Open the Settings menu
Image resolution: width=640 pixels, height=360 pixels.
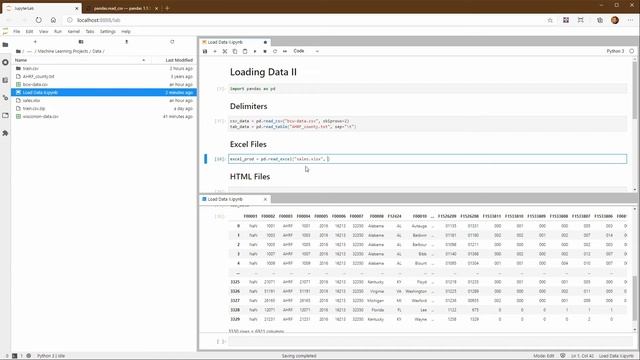tap(108, 31)
